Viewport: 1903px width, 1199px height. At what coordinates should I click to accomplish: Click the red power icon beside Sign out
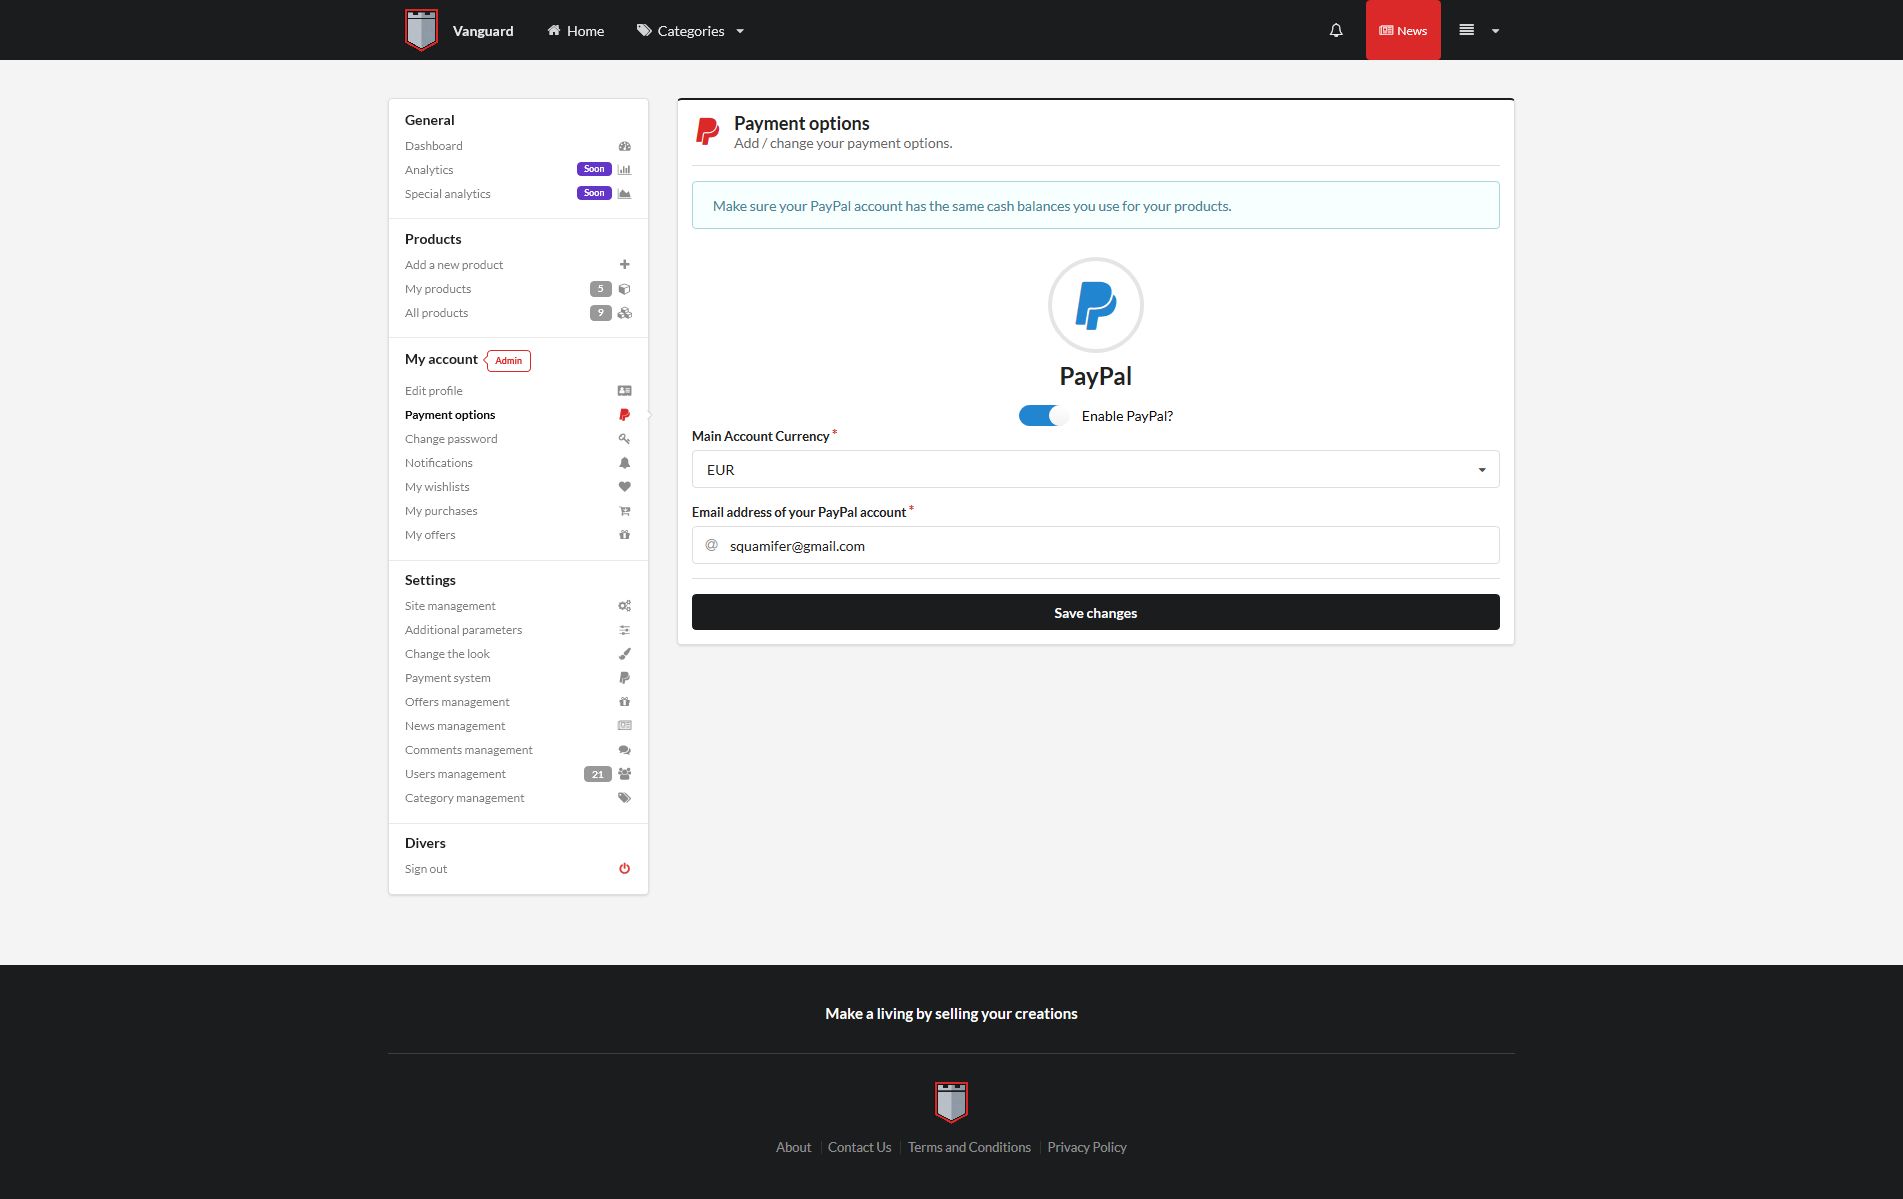(624, 869)
